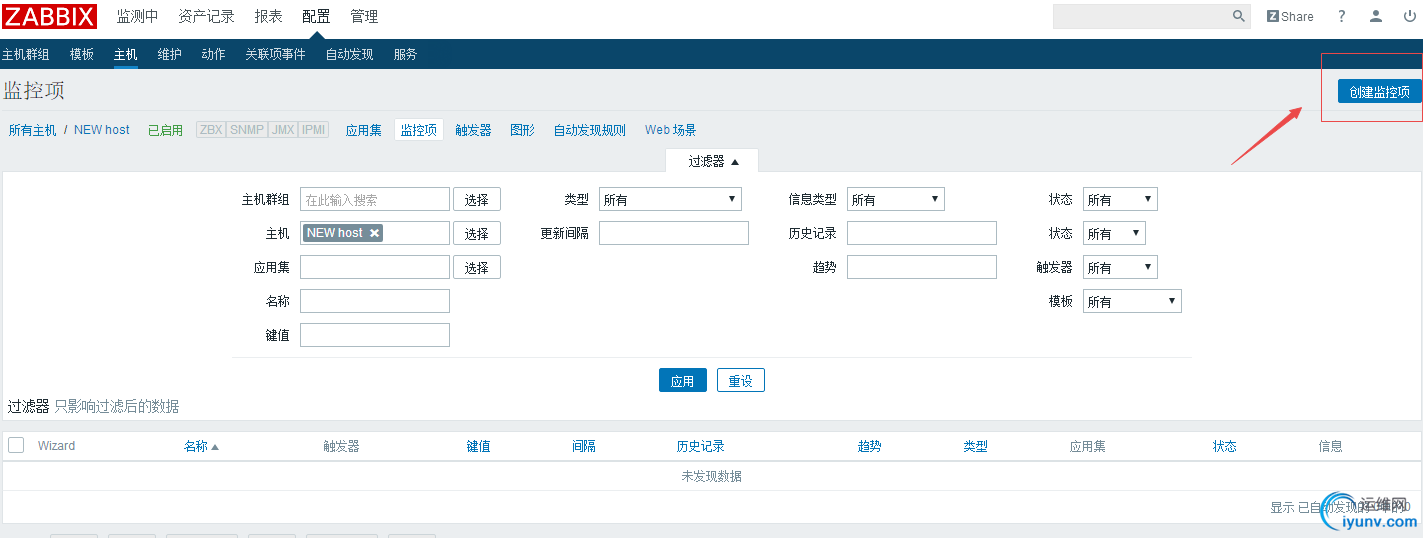Viewport: 1423px width, 538px height.
Task: Focus the 主机群组 search input
Action: (375, 199)
